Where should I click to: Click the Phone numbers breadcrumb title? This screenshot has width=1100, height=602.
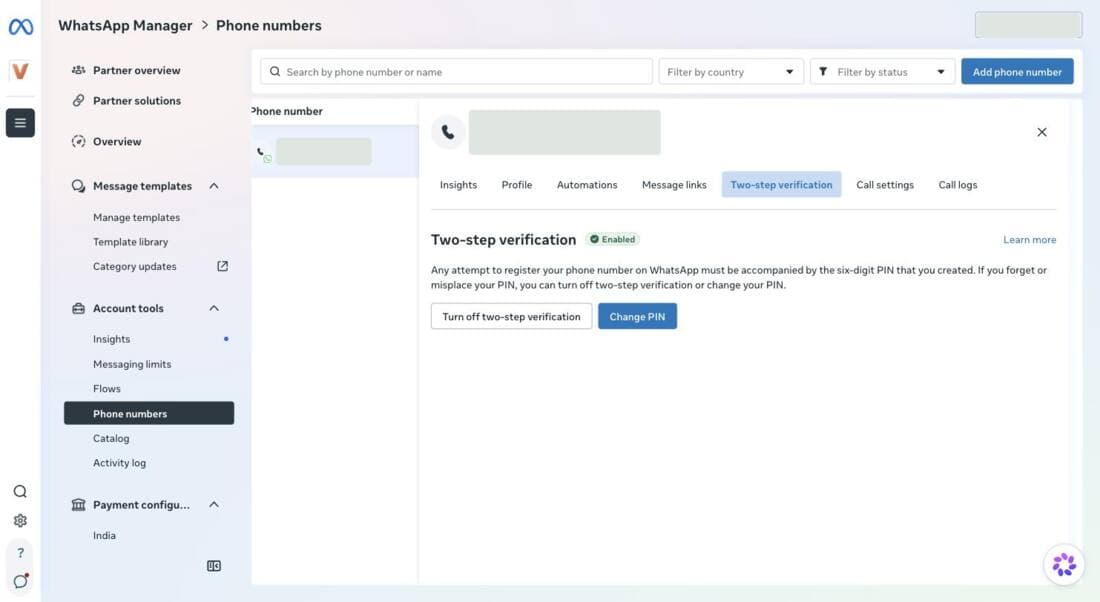tap(269, 25)
